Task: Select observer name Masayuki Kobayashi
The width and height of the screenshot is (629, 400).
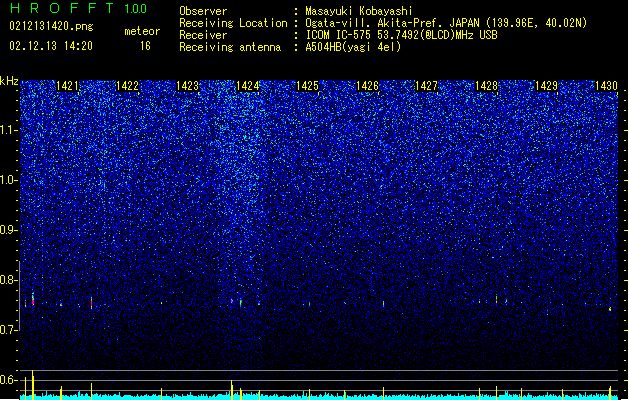Action: click(x=359, y=11)
